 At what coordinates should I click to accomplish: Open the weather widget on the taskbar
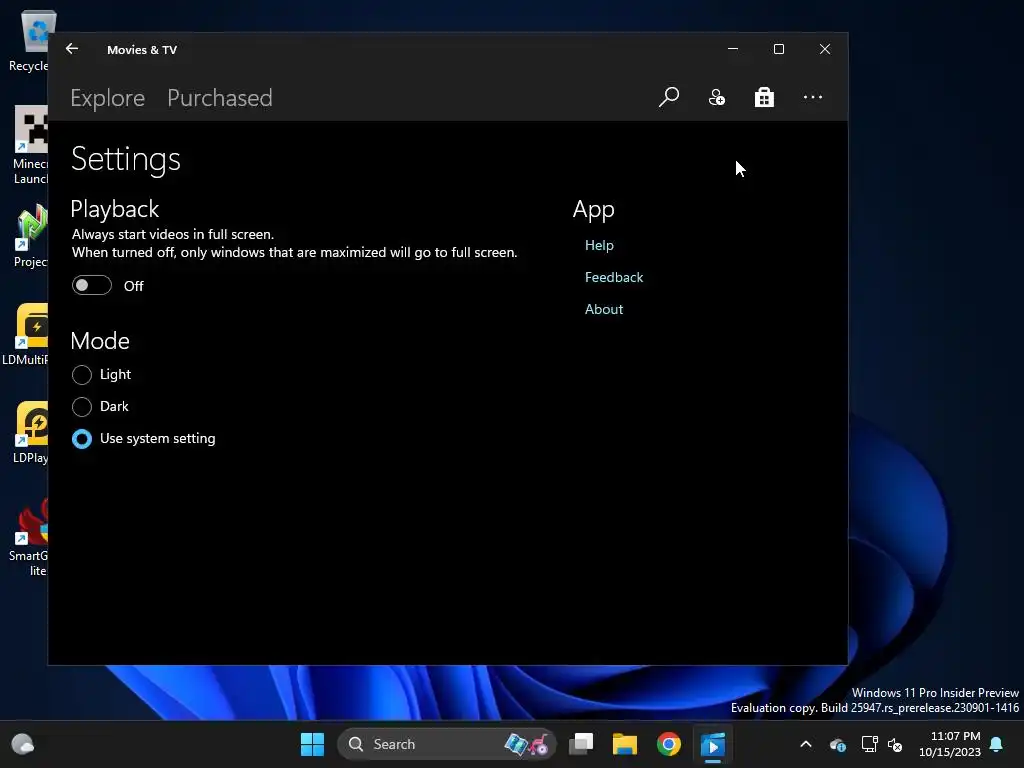[x=23, y=744]
